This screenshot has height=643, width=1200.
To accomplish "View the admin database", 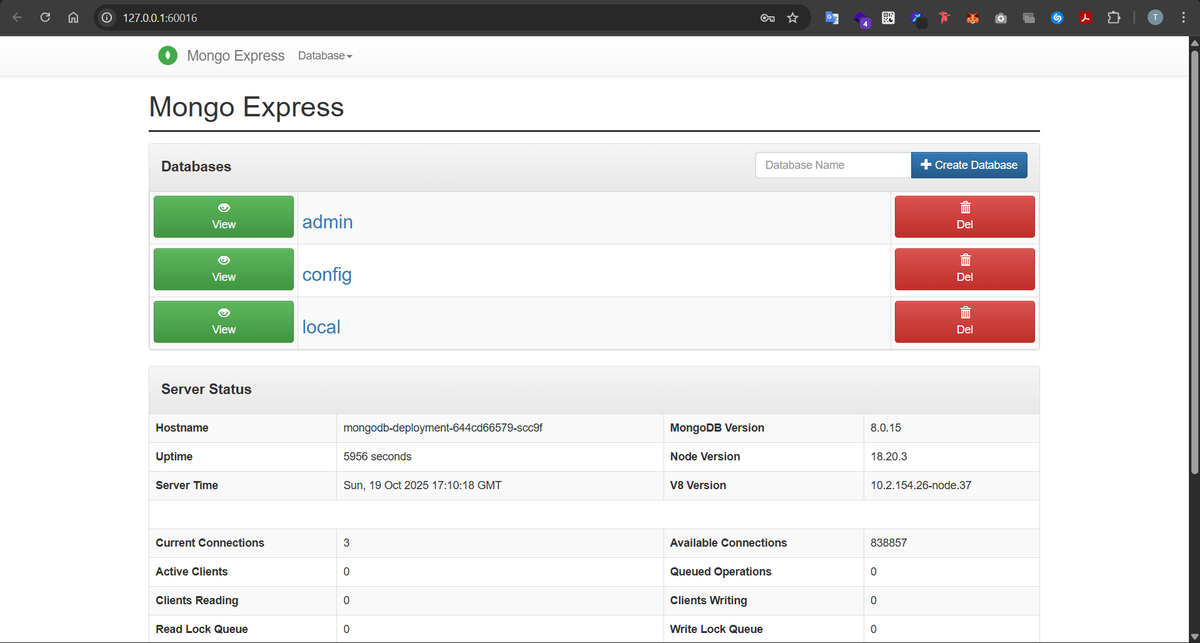I will pos(224,217).
